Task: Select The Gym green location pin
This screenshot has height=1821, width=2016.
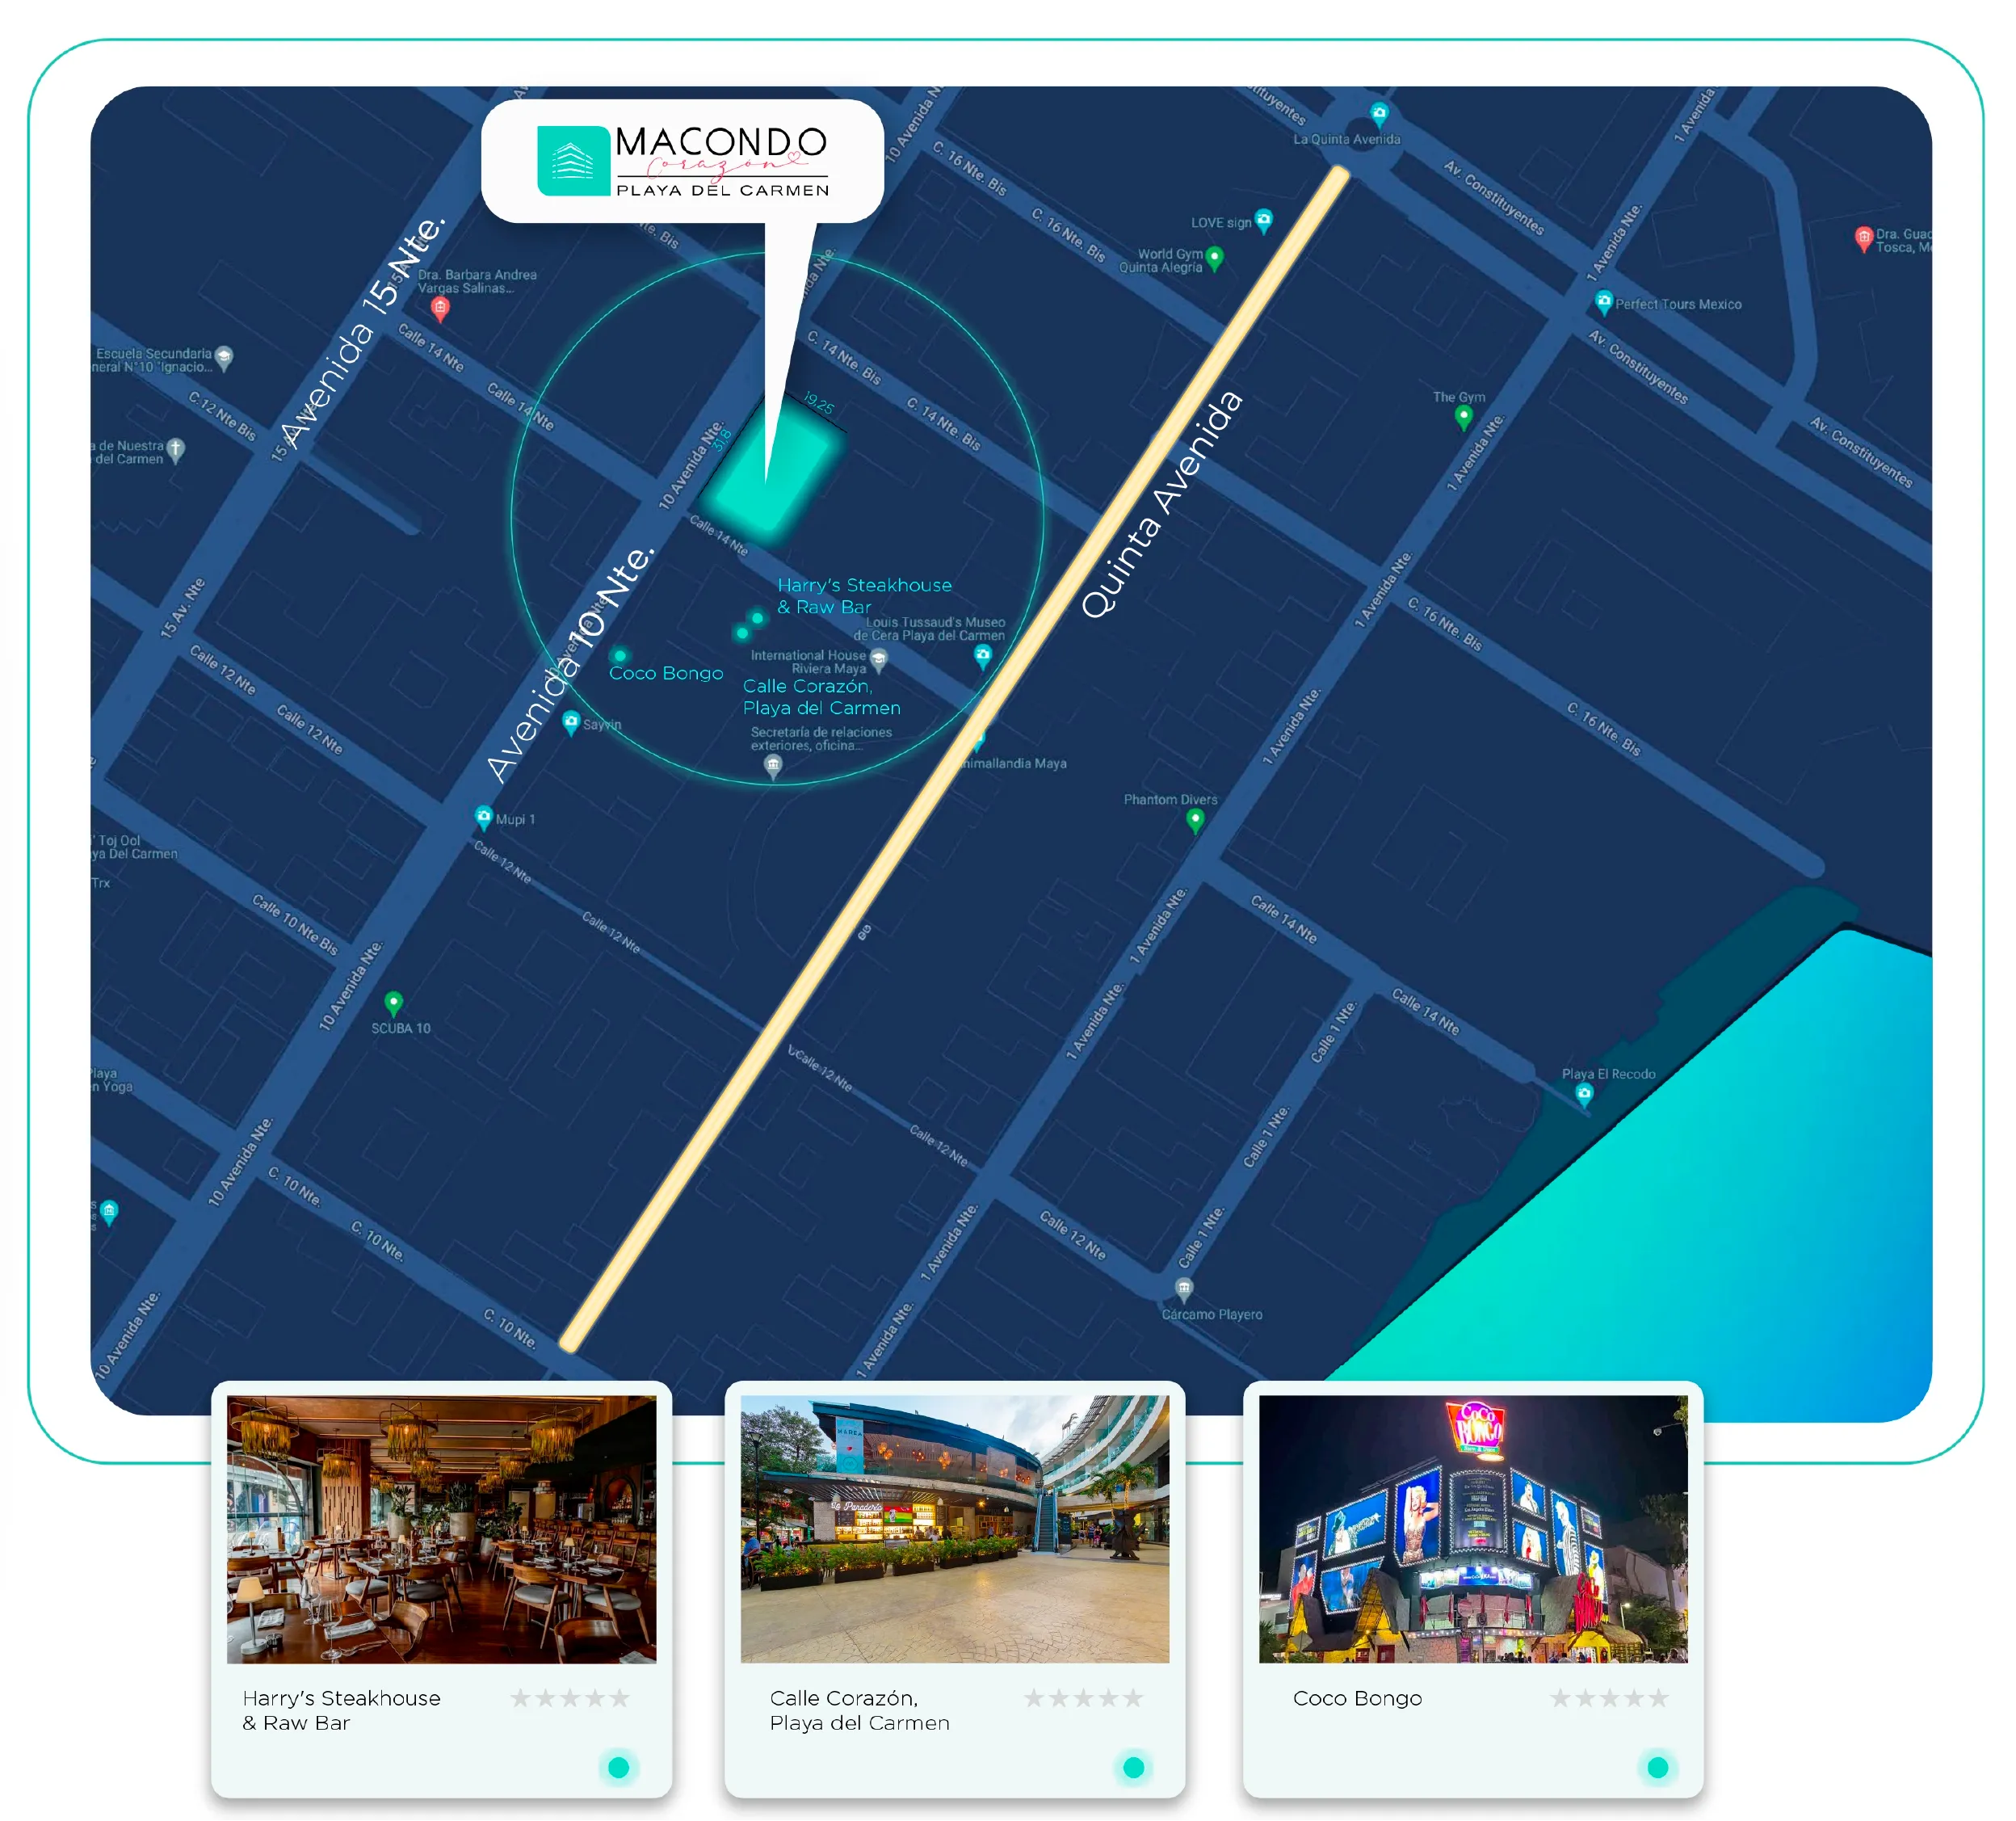Action: pos(1463,415)
